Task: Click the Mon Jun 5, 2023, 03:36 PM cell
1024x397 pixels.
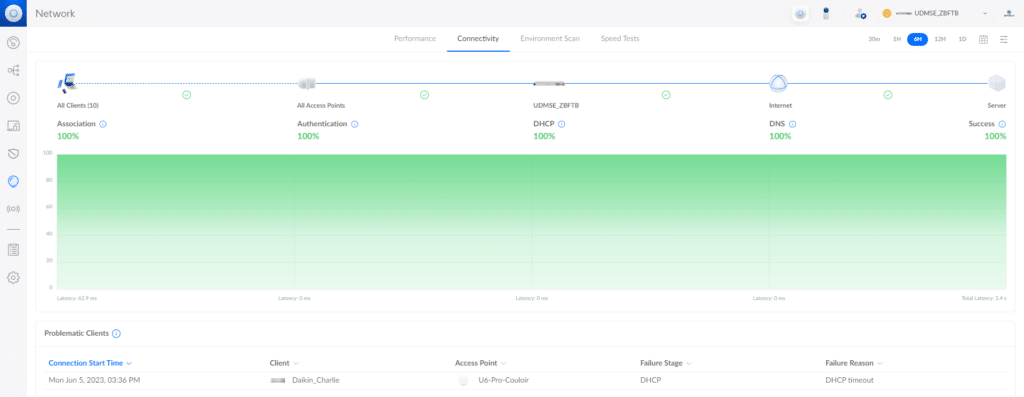Action: pyautogui.click(x=94, y=380)
